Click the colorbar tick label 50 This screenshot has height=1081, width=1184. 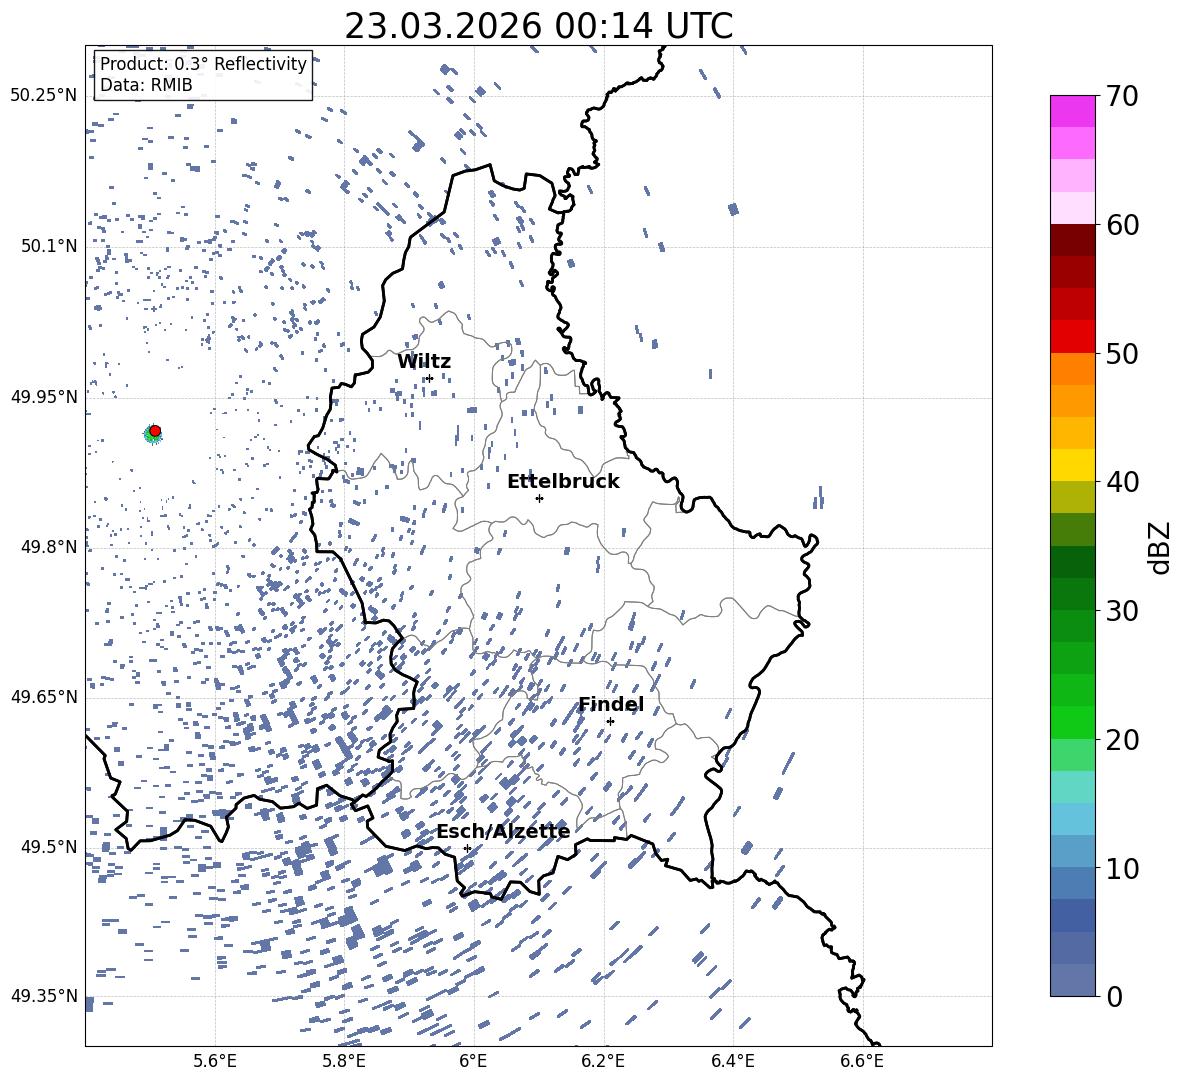(x=1121, y=354)
